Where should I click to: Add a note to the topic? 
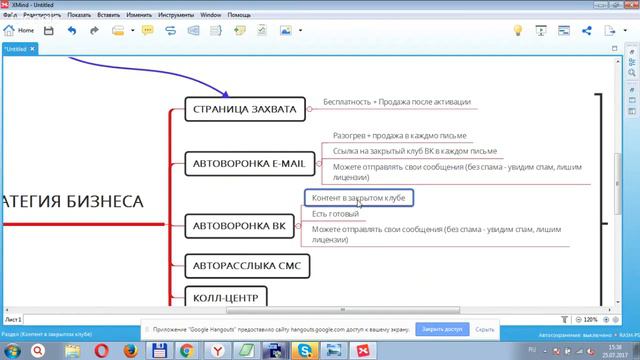tap(239, 30)
